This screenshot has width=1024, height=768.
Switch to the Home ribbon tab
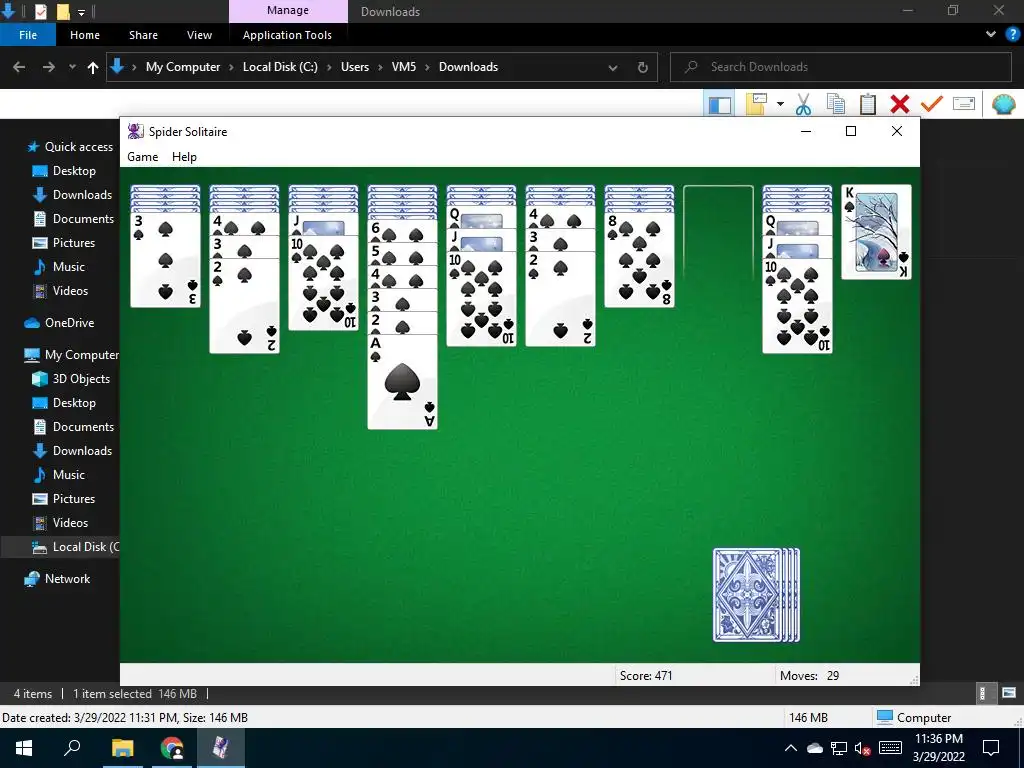coord(85,35)
